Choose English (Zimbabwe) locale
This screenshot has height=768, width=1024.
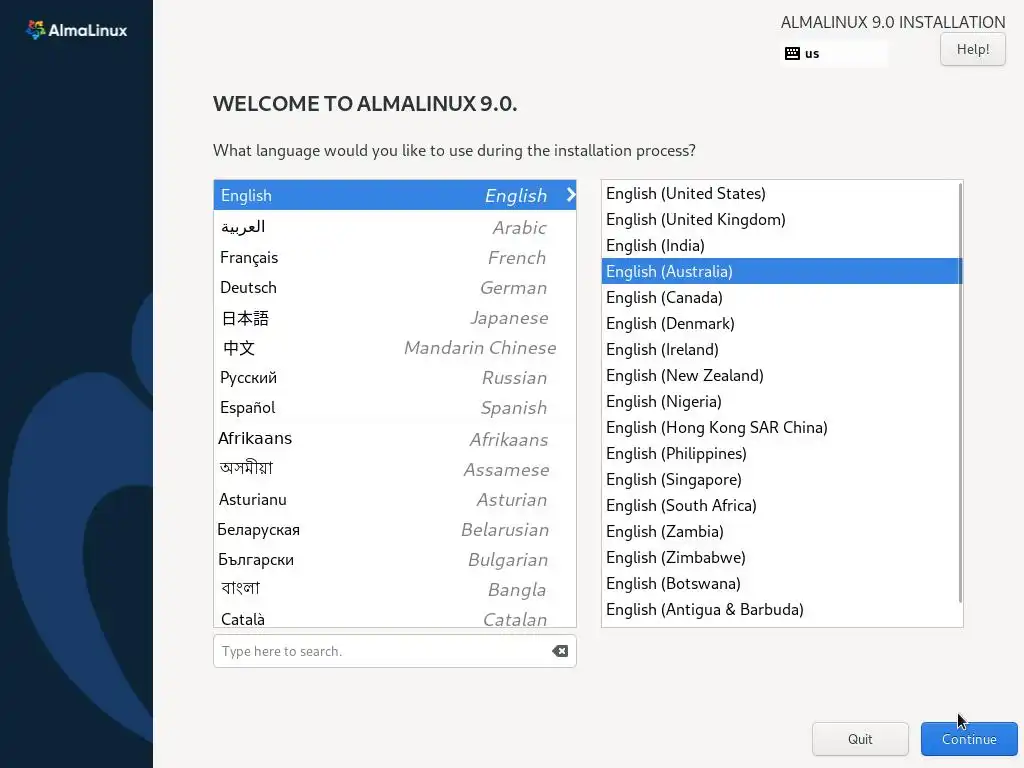point(780,557)
